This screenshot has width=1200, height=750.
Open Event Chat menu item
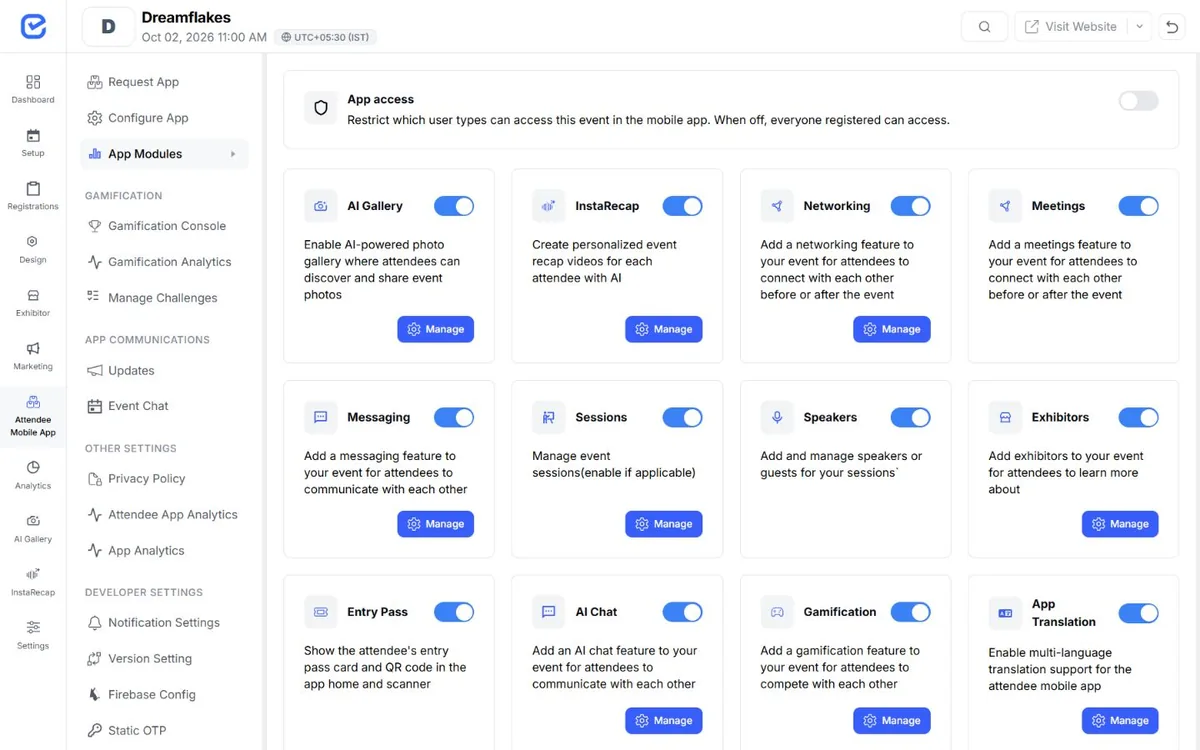(x=164, y=406)
